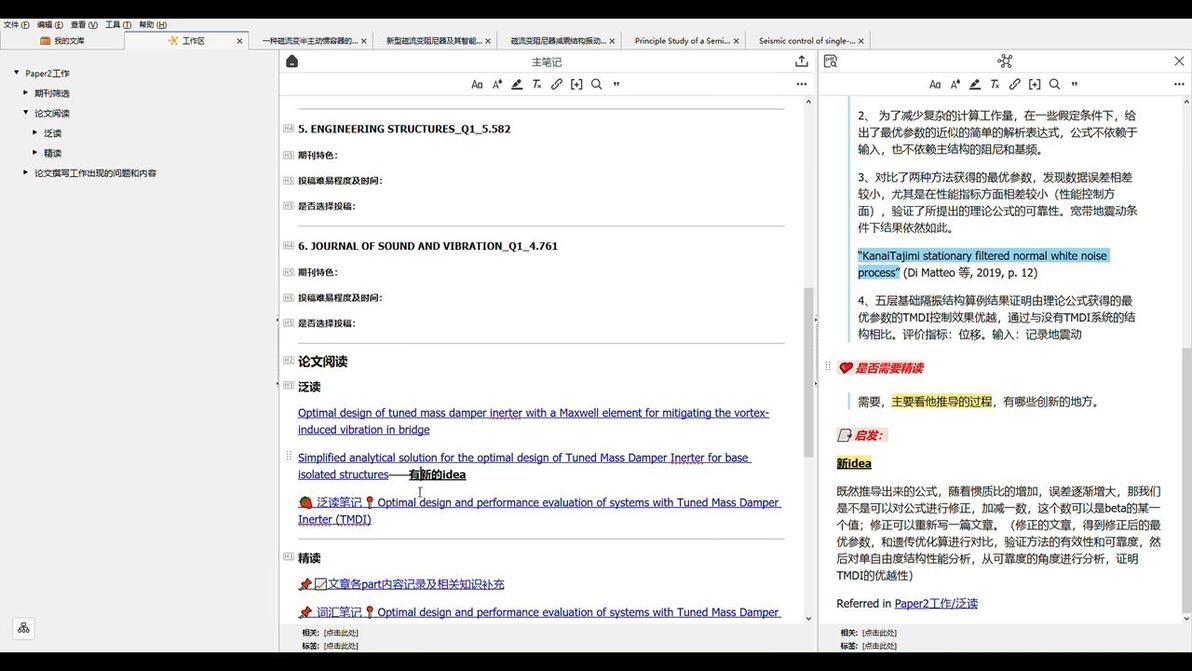Close the right preview note pane
This screenshot has width=1192, height=671.
1179,61
